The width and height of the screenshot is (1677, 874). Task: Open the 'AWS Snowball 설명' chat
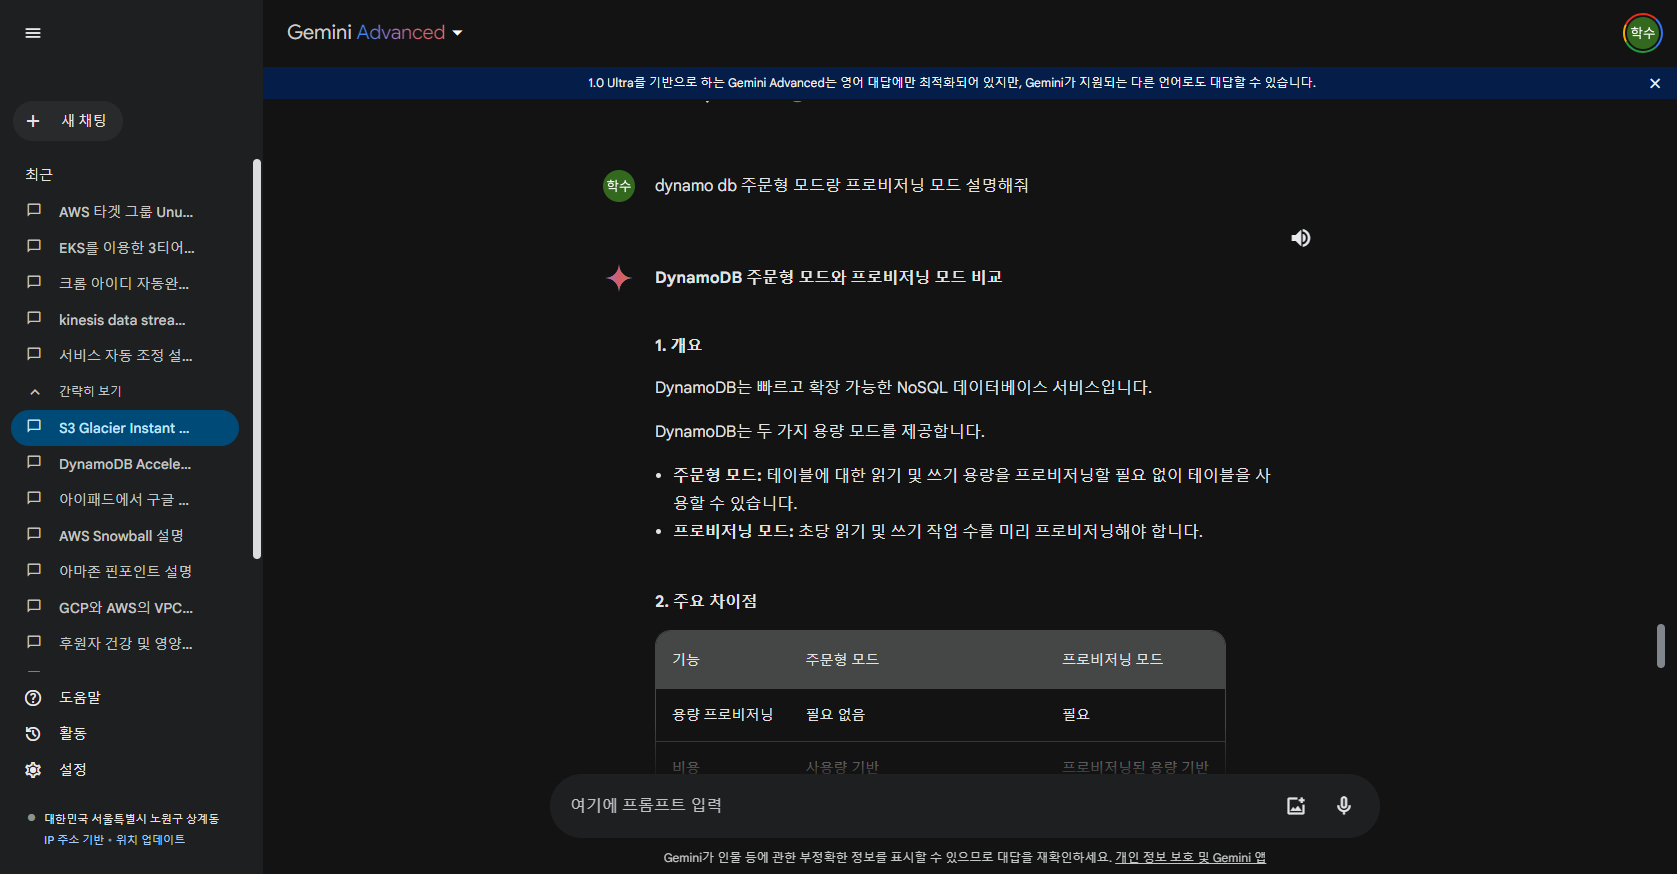[125, 536]
